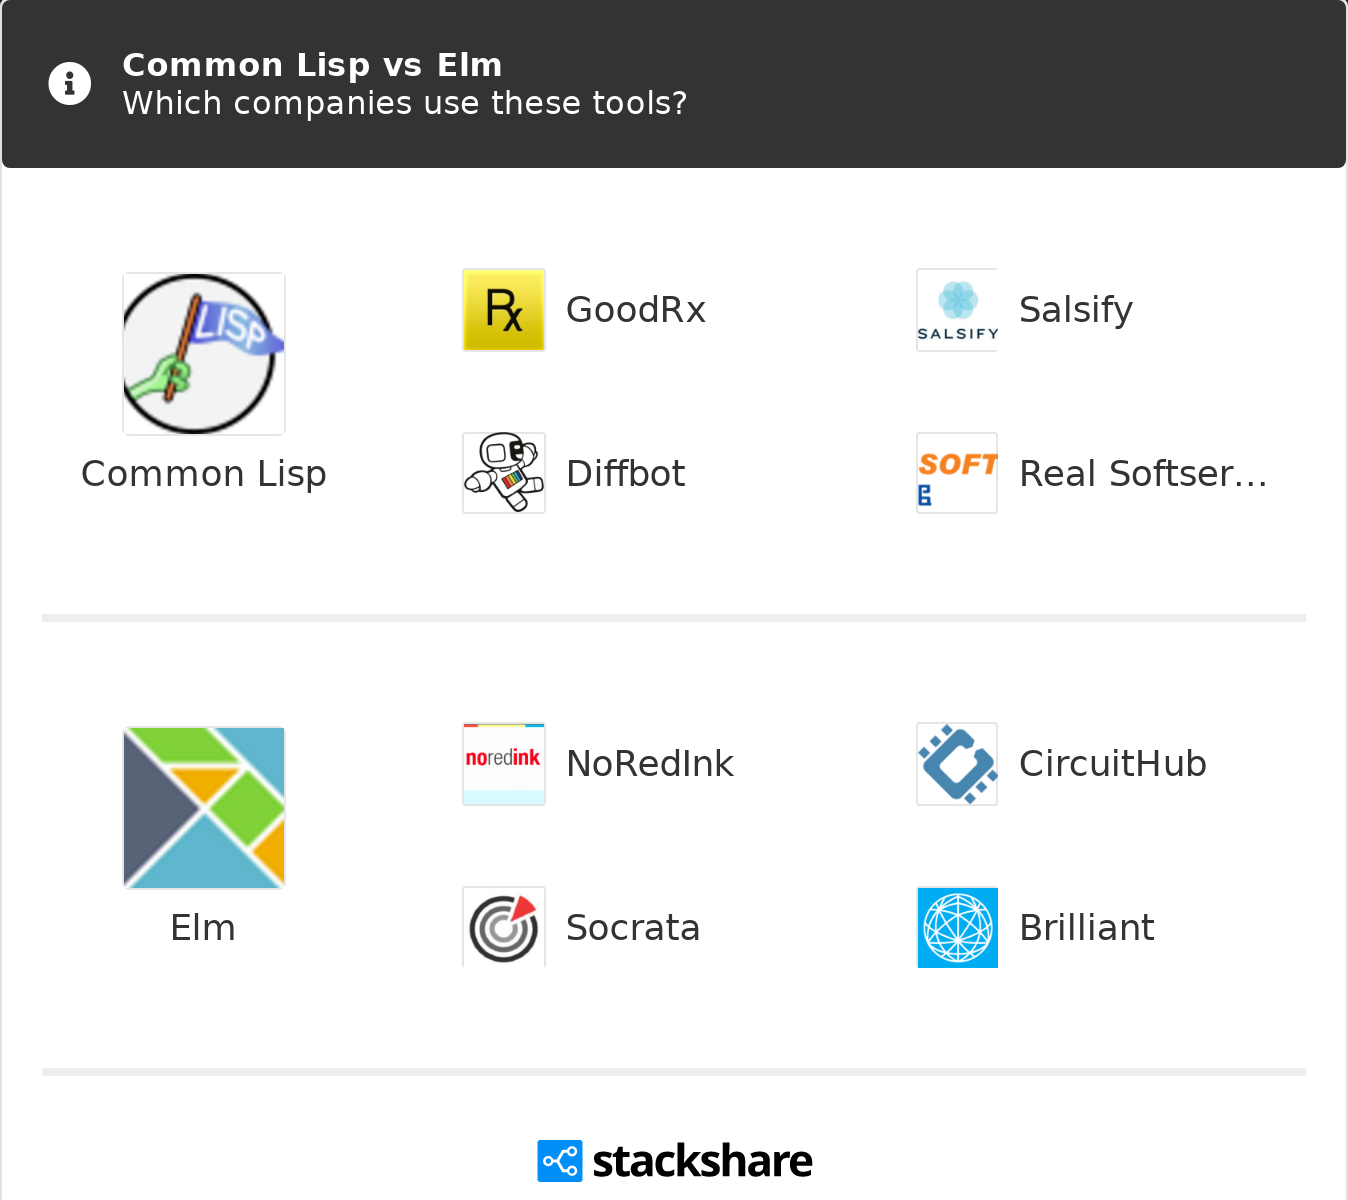This screenshot has height=1200, width=1348.
Task: Open the Socrata company link
Action: point(633,927)
